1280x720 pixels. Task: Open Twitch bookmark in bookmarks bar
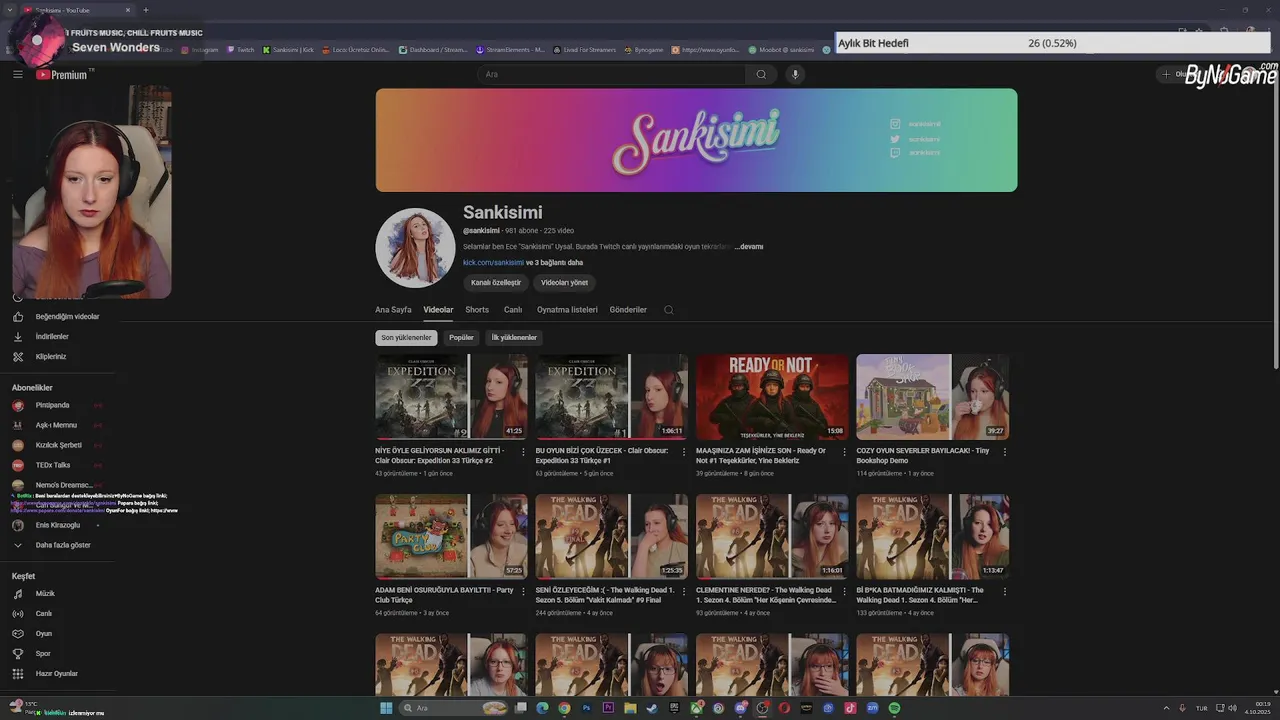pos(241,49)
